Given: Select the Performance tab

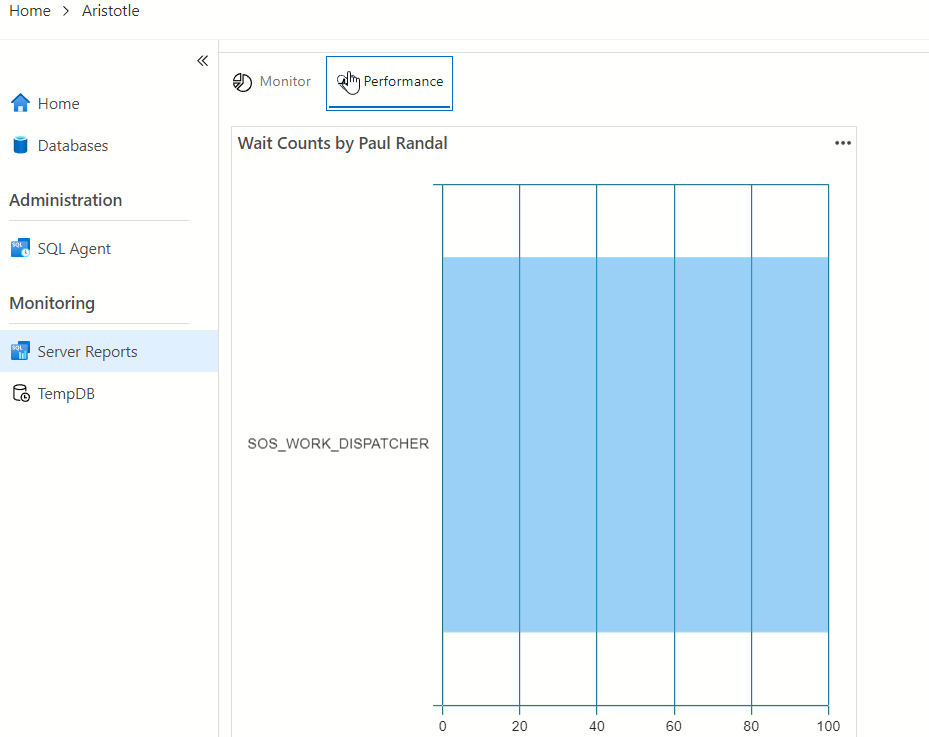Looking at the screenshot, I should tap(389, 83).
